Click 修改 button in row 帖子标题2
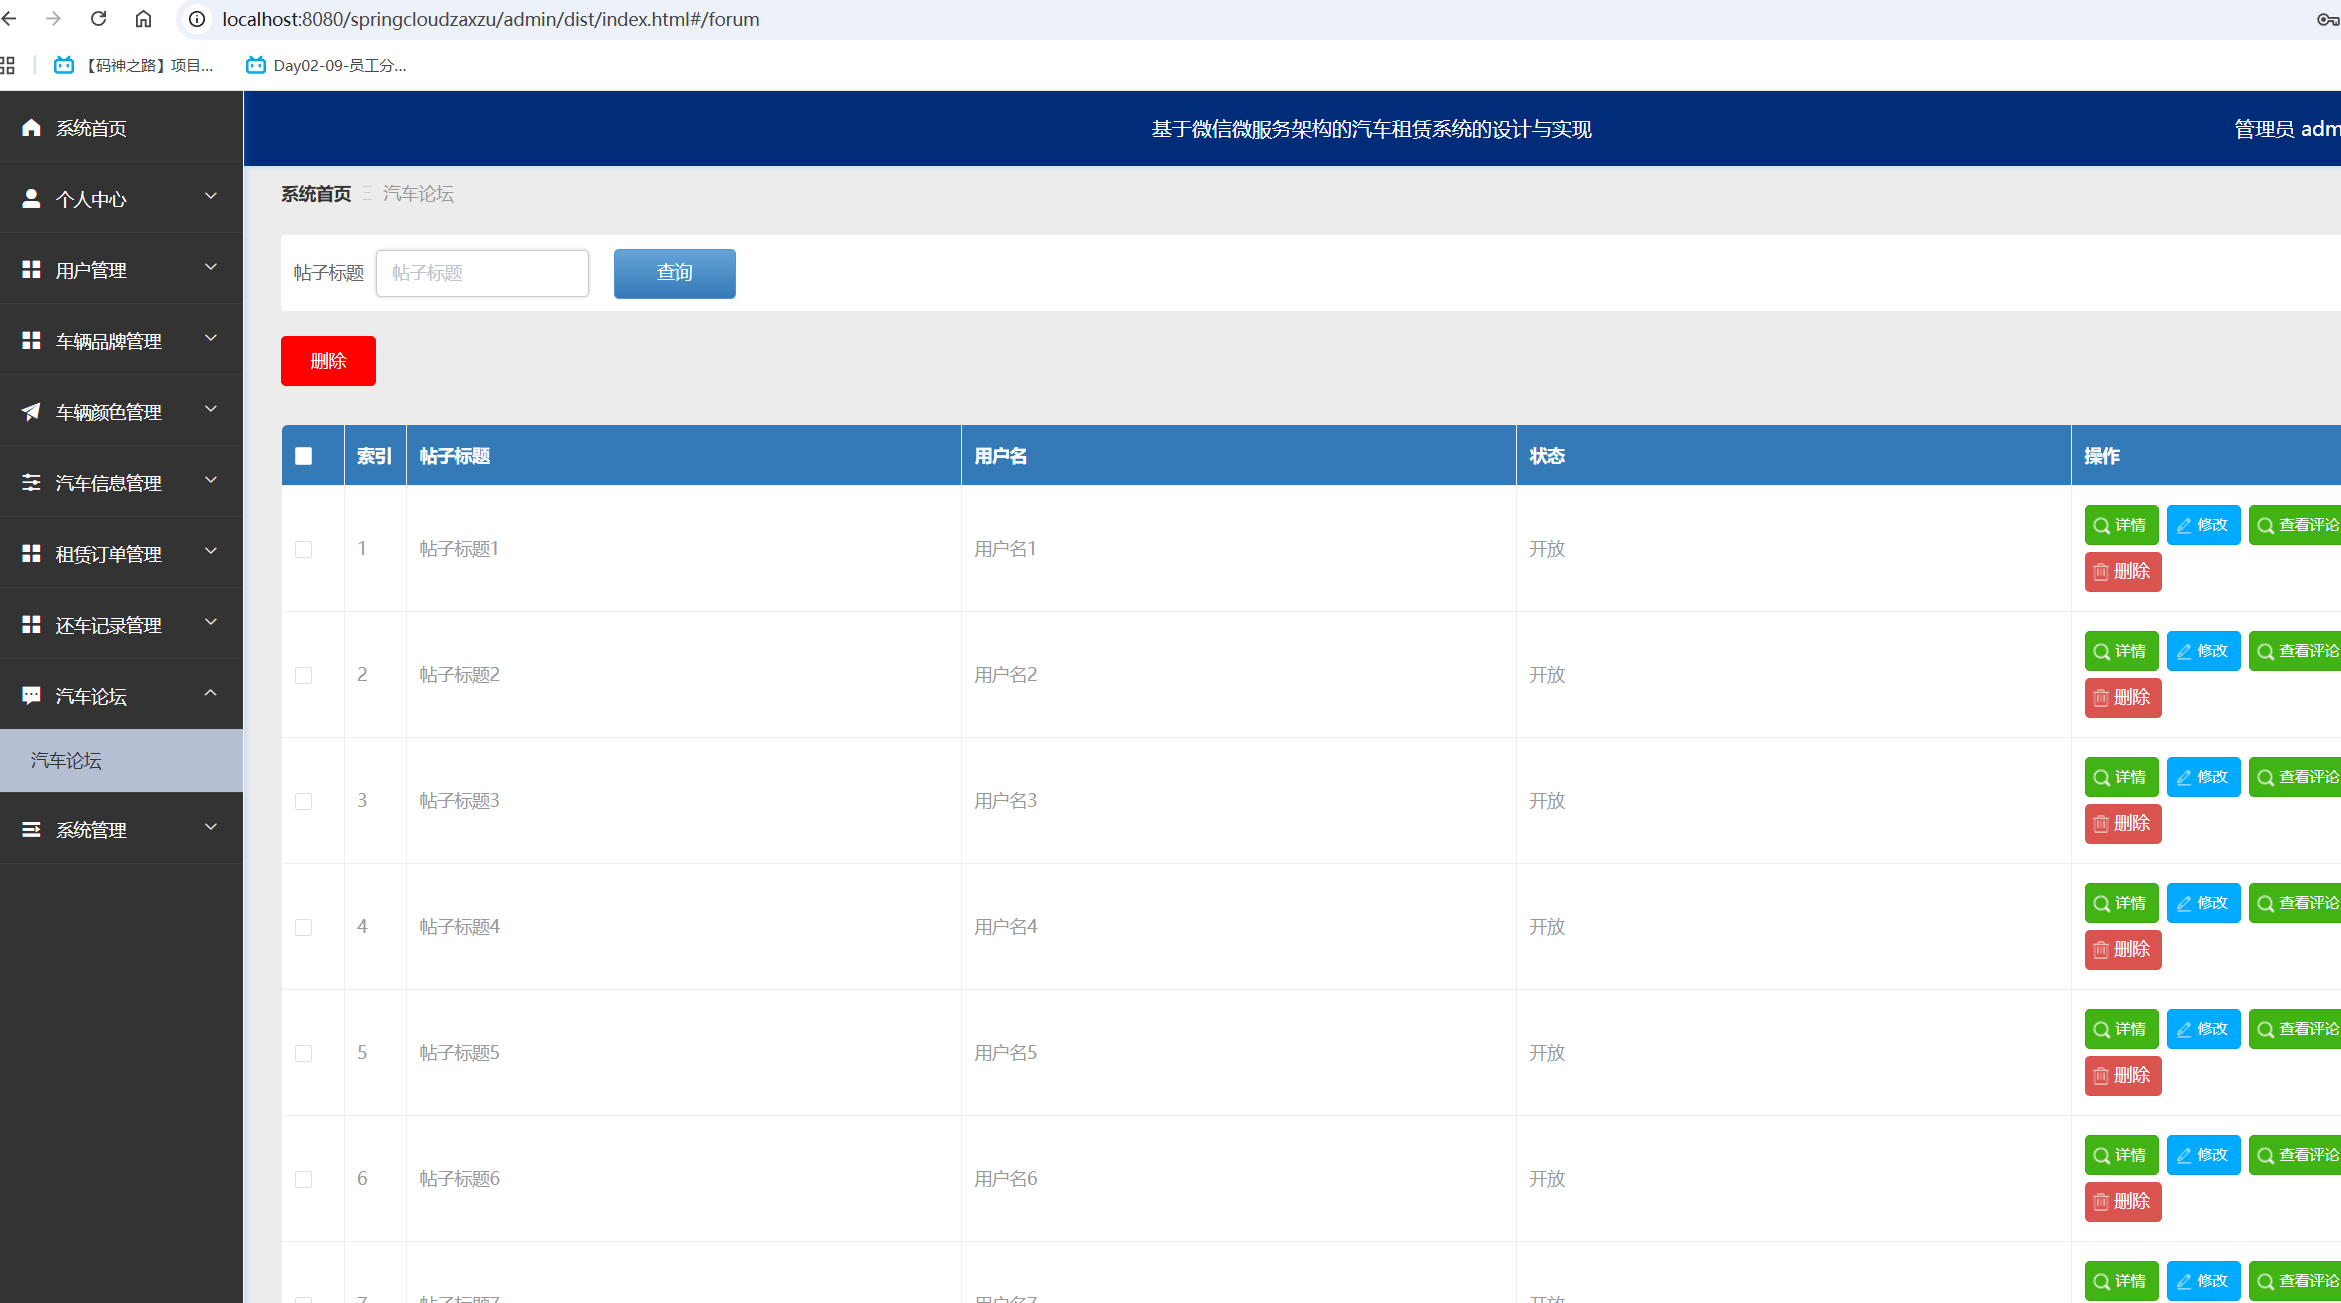This screenshot has width=2341, height=1303. tap(2203, 651)
